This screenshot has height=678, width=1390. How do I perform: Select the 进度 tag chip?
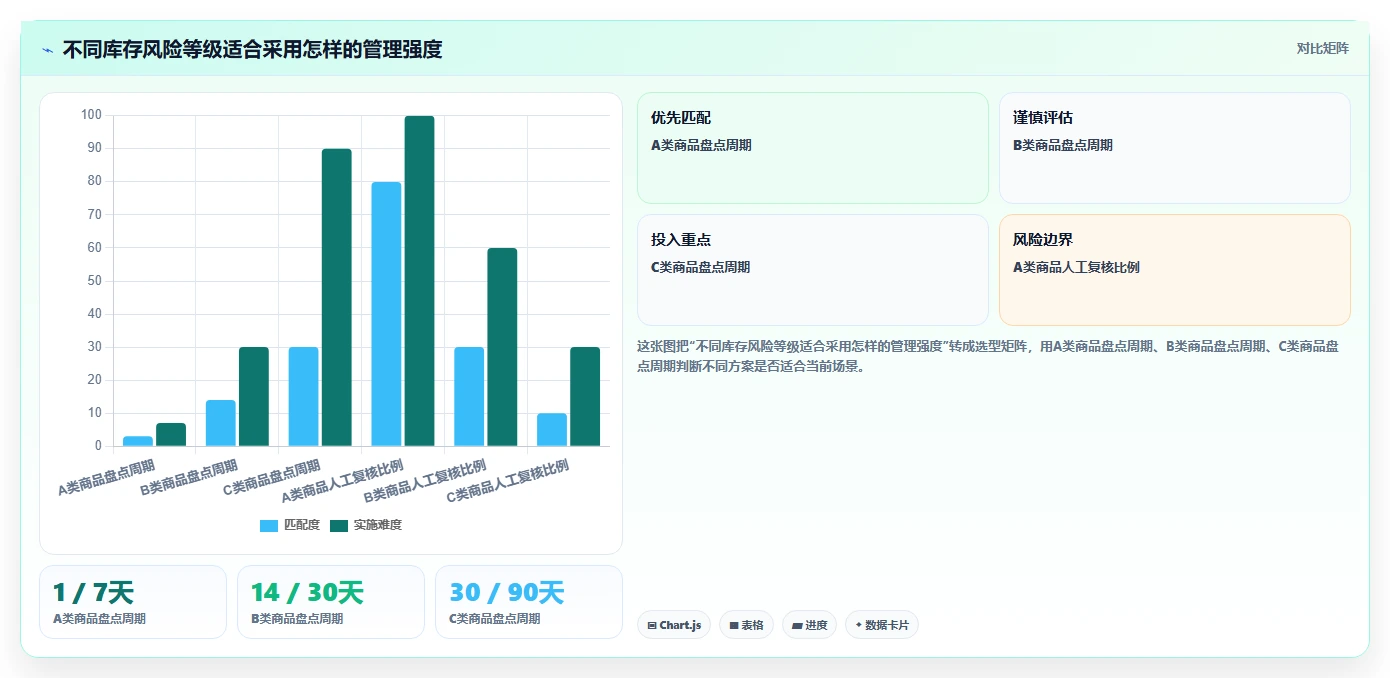(809, 625)
